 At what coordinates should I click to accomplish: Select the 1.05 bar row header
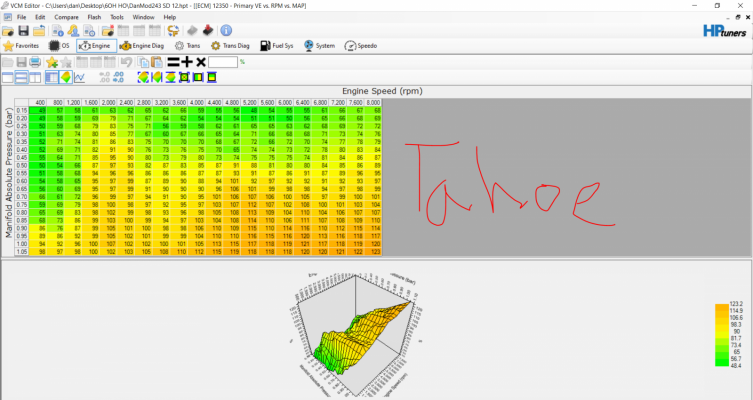[22, 252]
